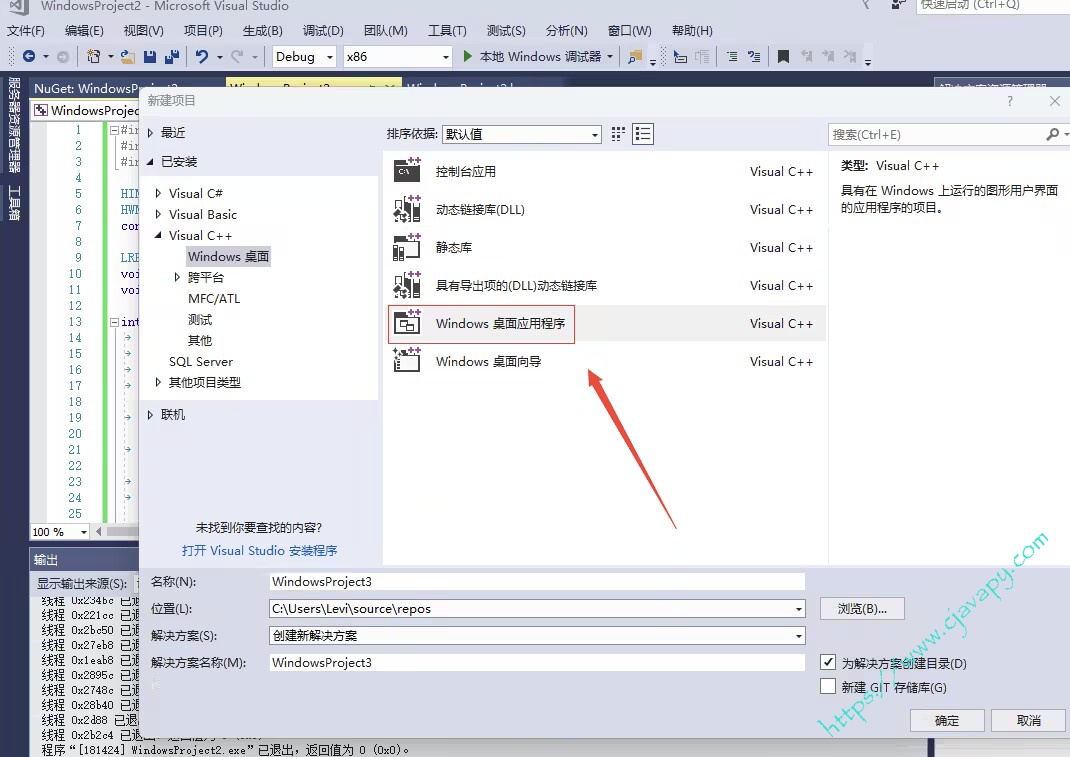Select the SQL Server category
The width and height of the screenshot is (1070, 757).
point(201,362)
